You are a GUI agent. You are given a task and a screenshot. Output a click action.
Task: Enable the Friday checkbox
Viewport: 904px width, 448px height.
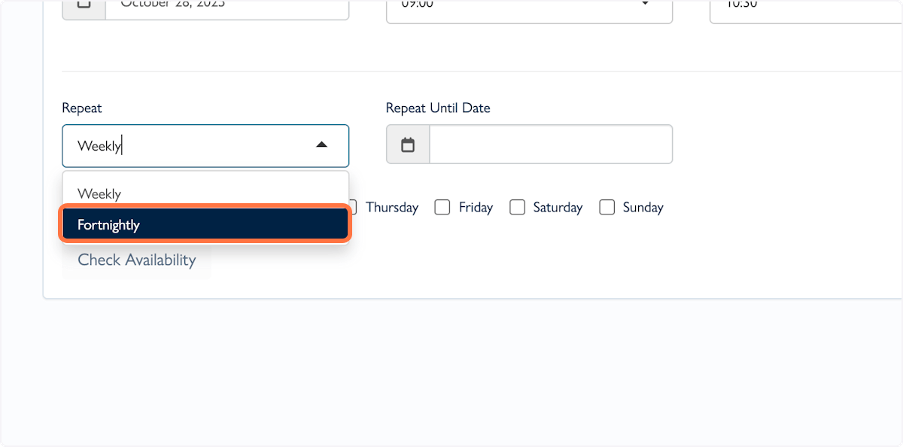point(442,208)
